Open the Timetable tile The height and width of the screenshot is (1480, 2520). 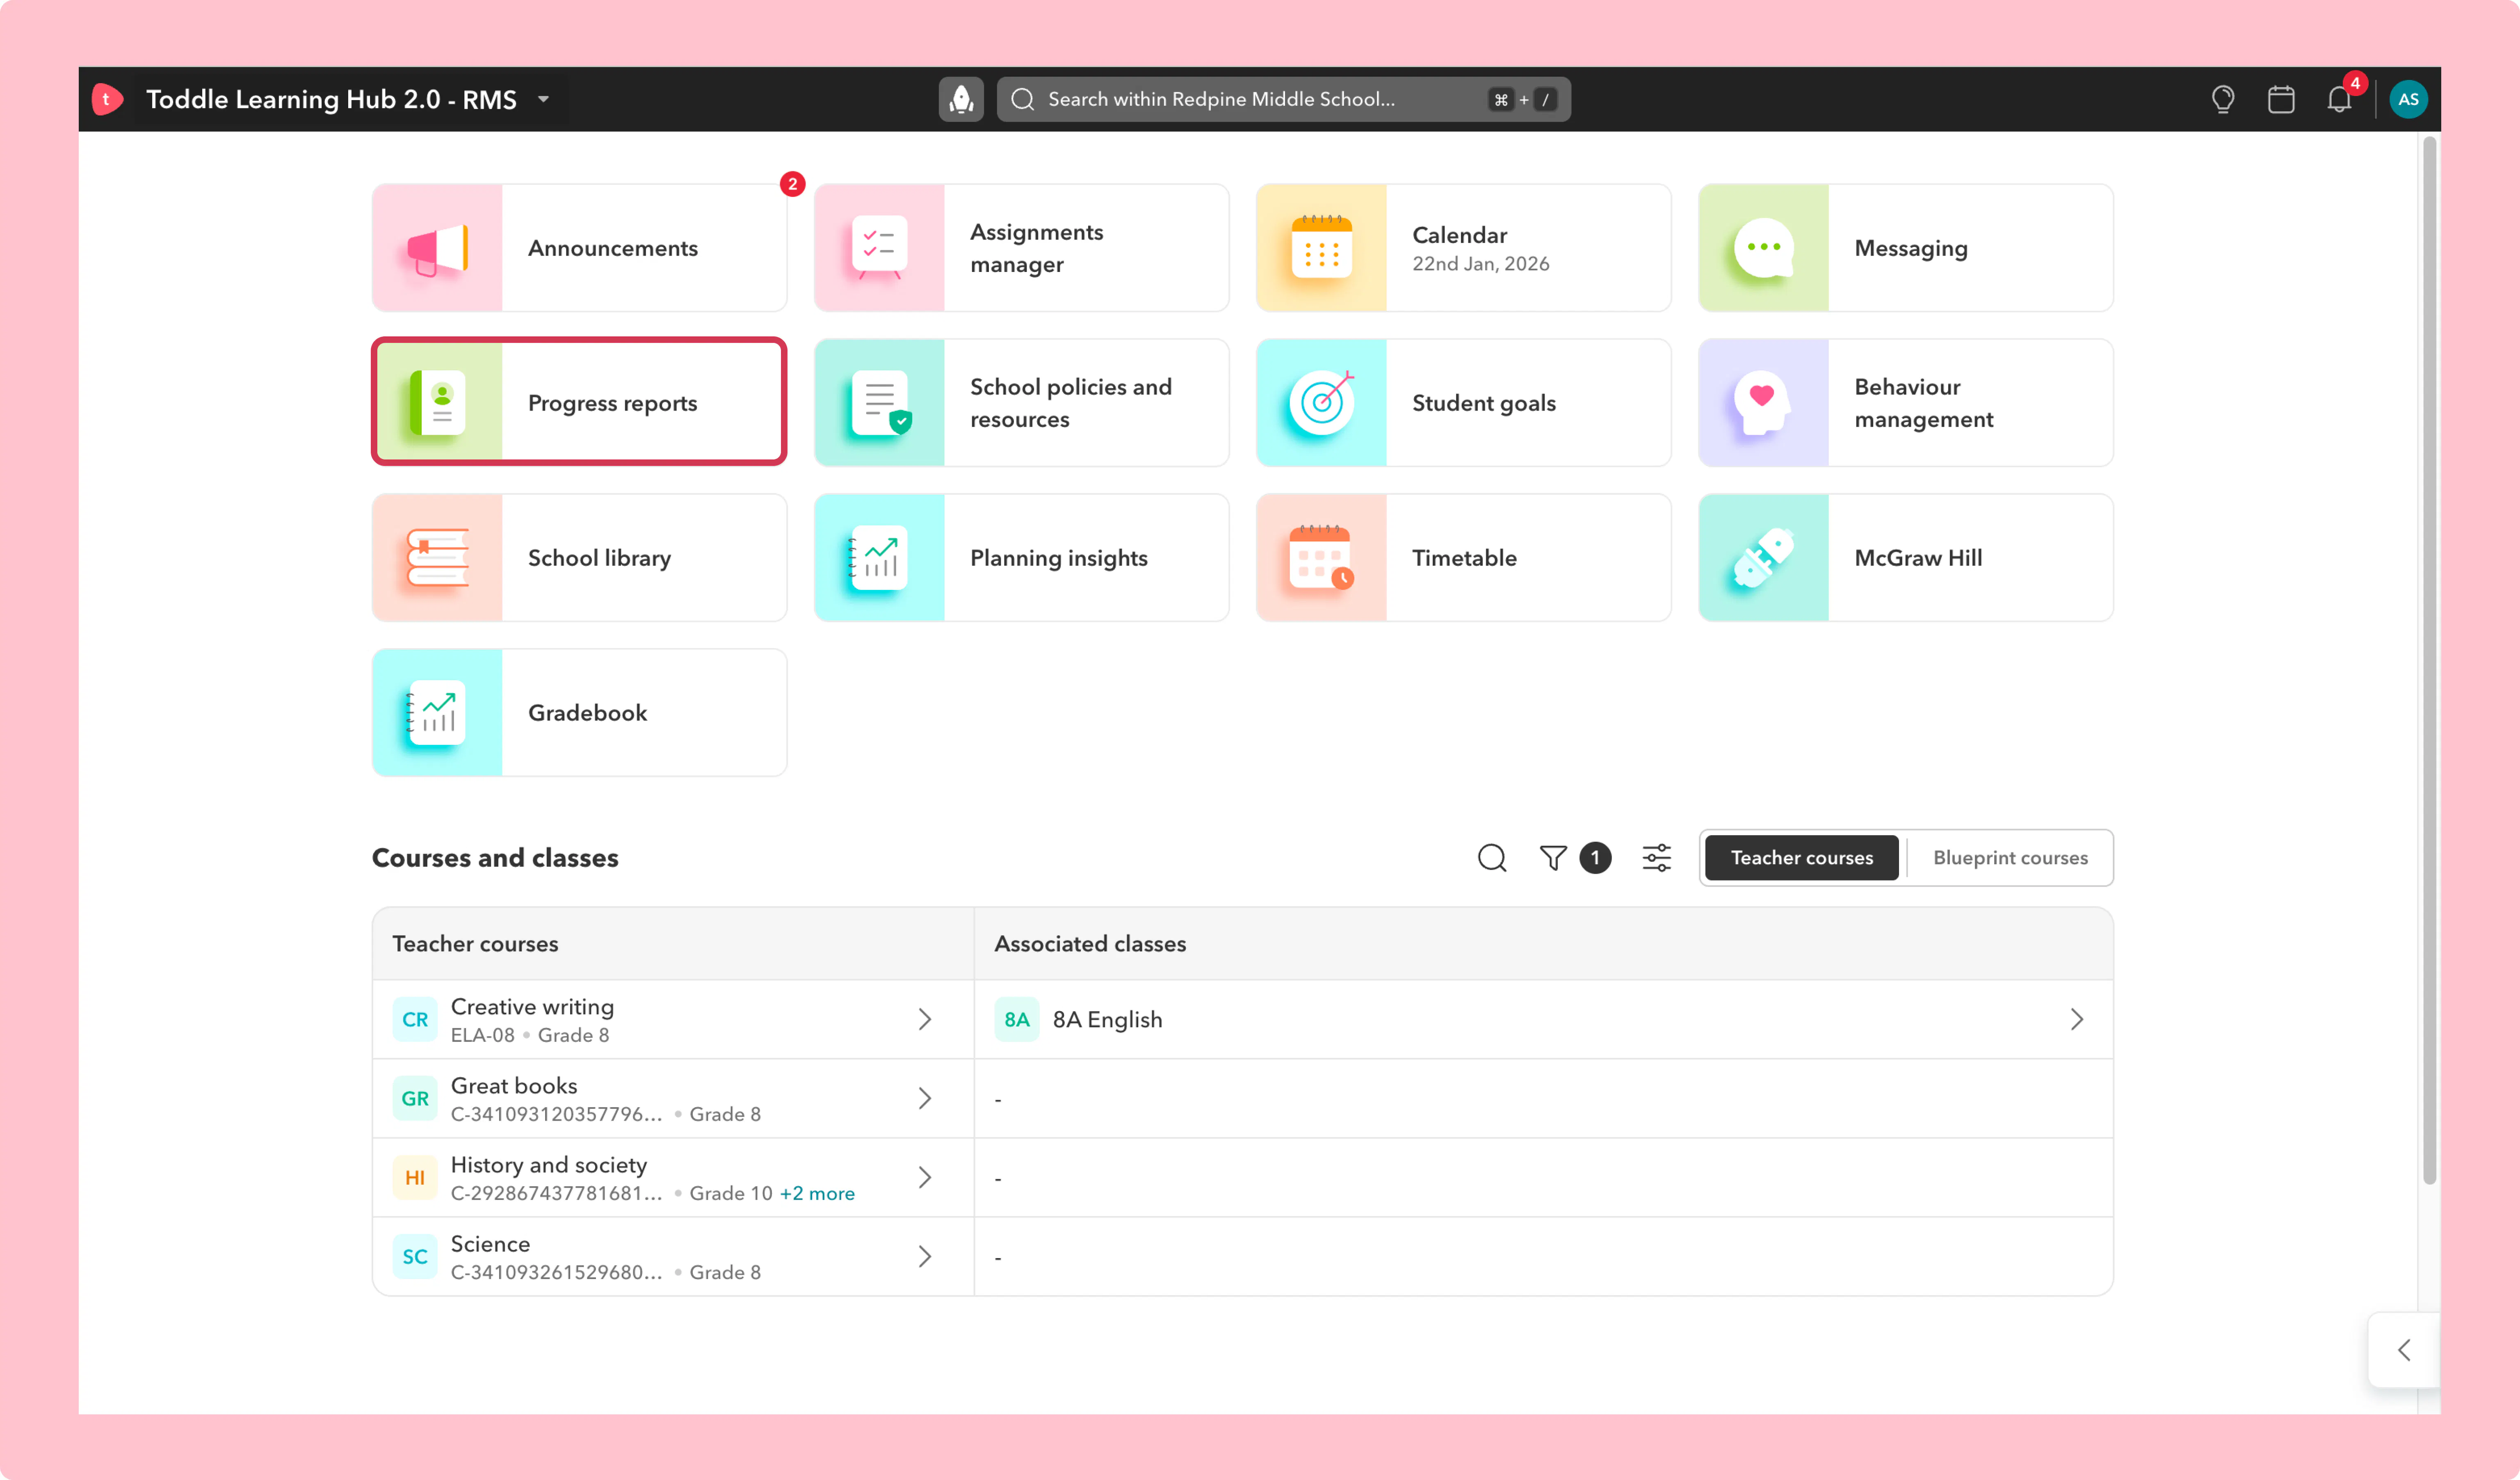pyautogui.click(x=1463, y=557)
